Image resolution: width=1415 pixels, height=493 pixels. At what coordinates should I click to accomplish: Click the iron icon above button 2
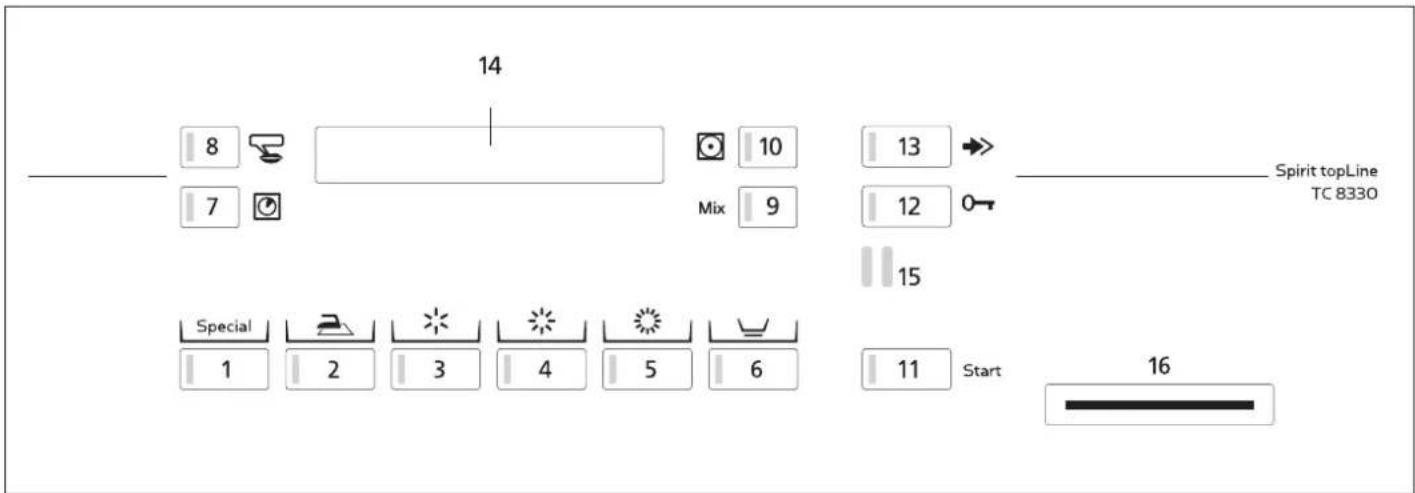point(330,326)
